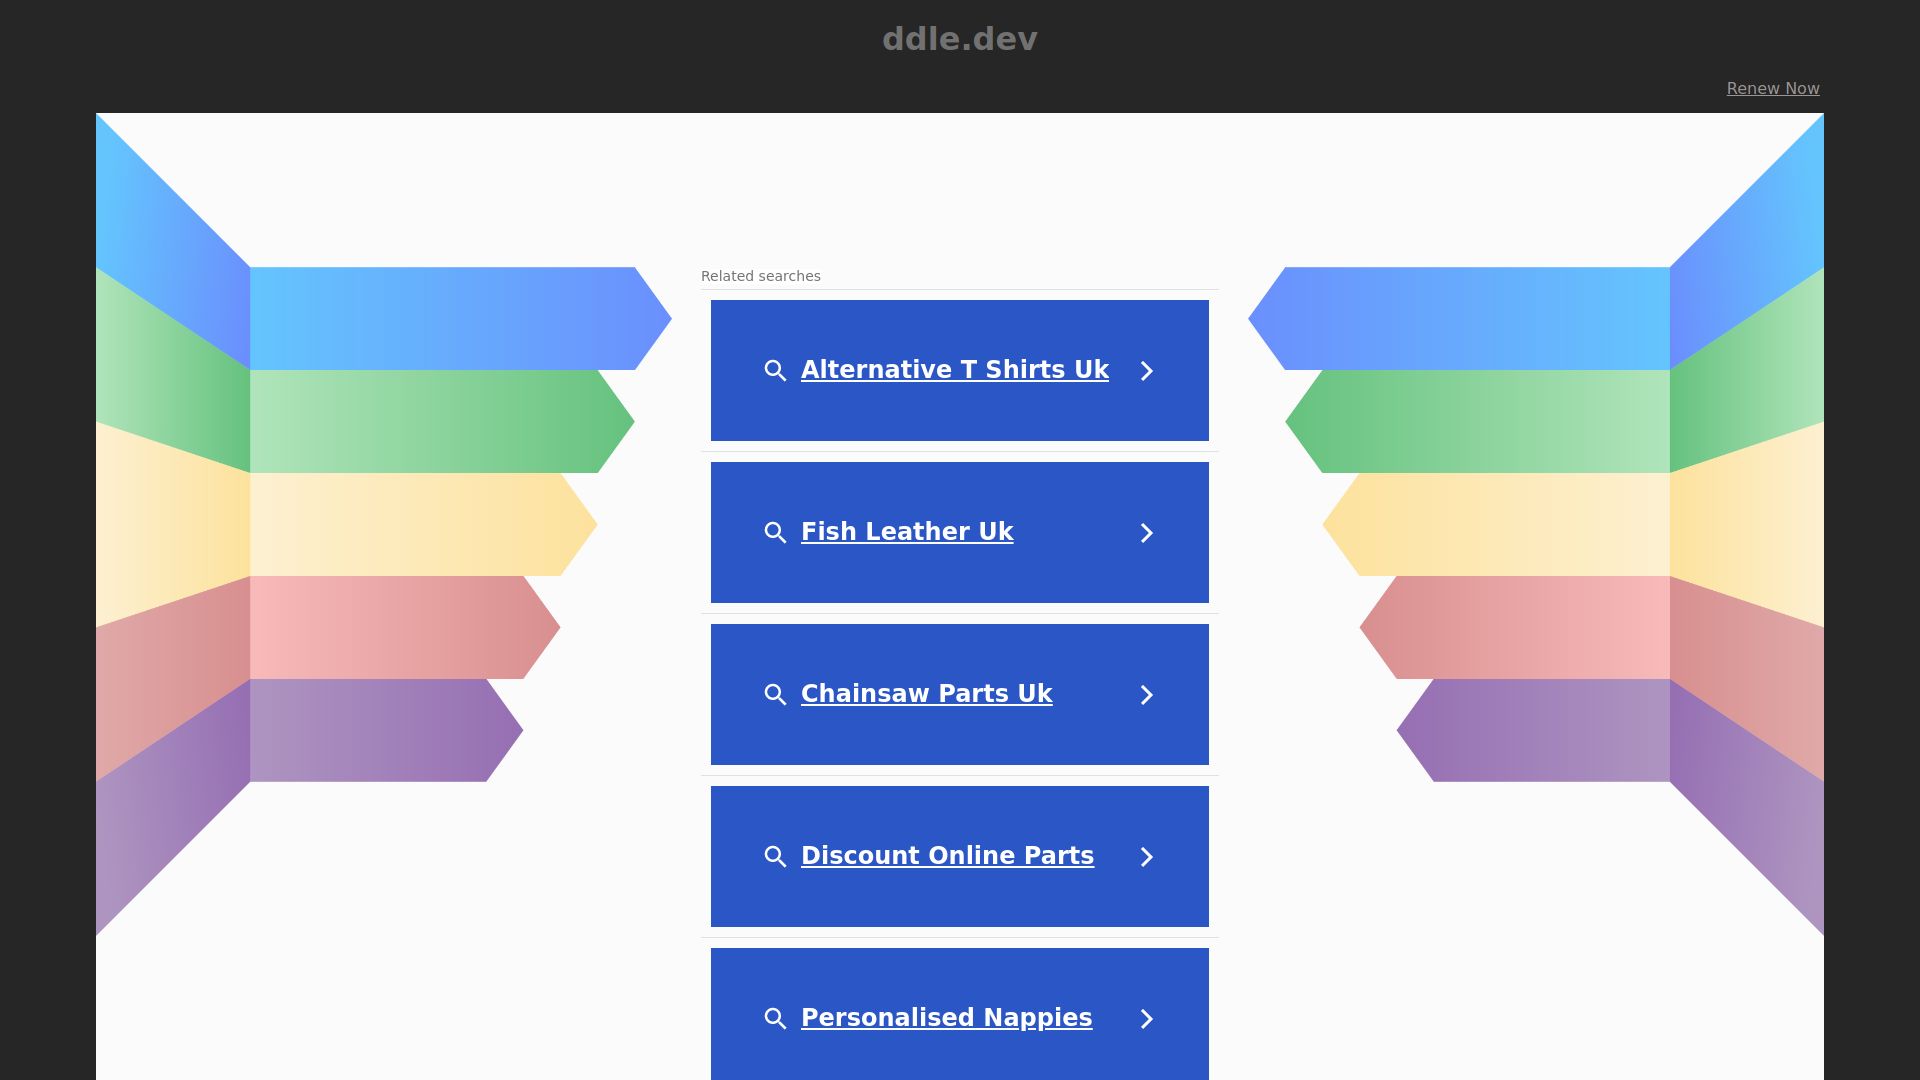
Task: Click the right arrow on Fish Leather Uk
Action: (x=1147, y=533)
